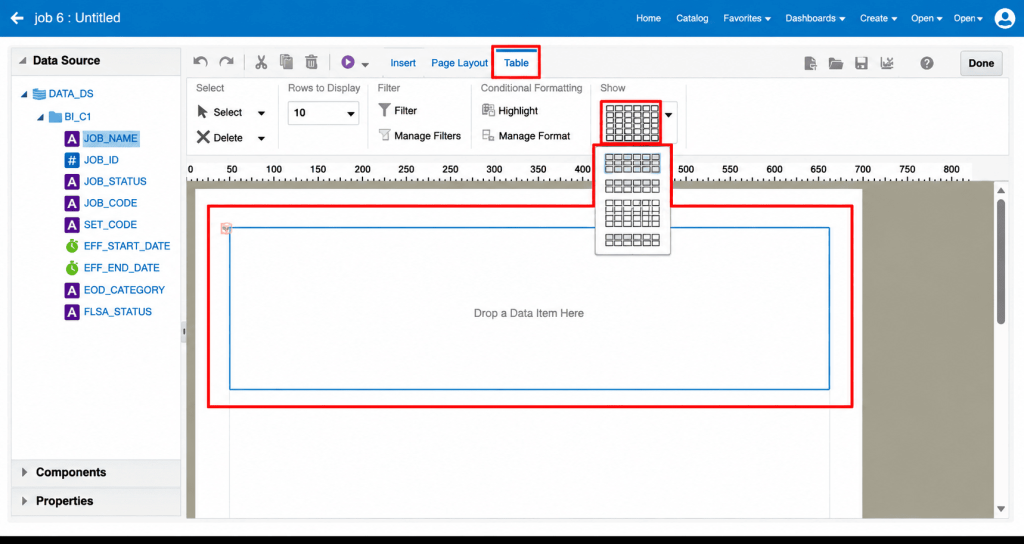
Task: Choose the second grid style option
Action: tap(632, 186)
